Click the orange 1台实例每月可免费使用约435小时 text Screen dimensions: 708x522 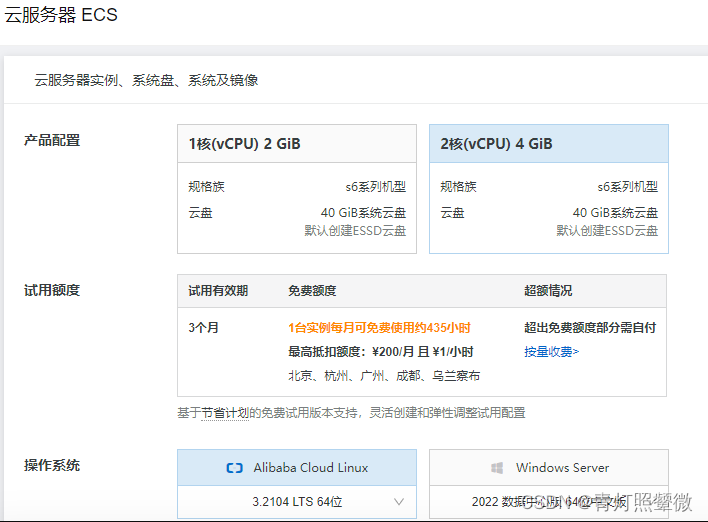pos(379,327)
